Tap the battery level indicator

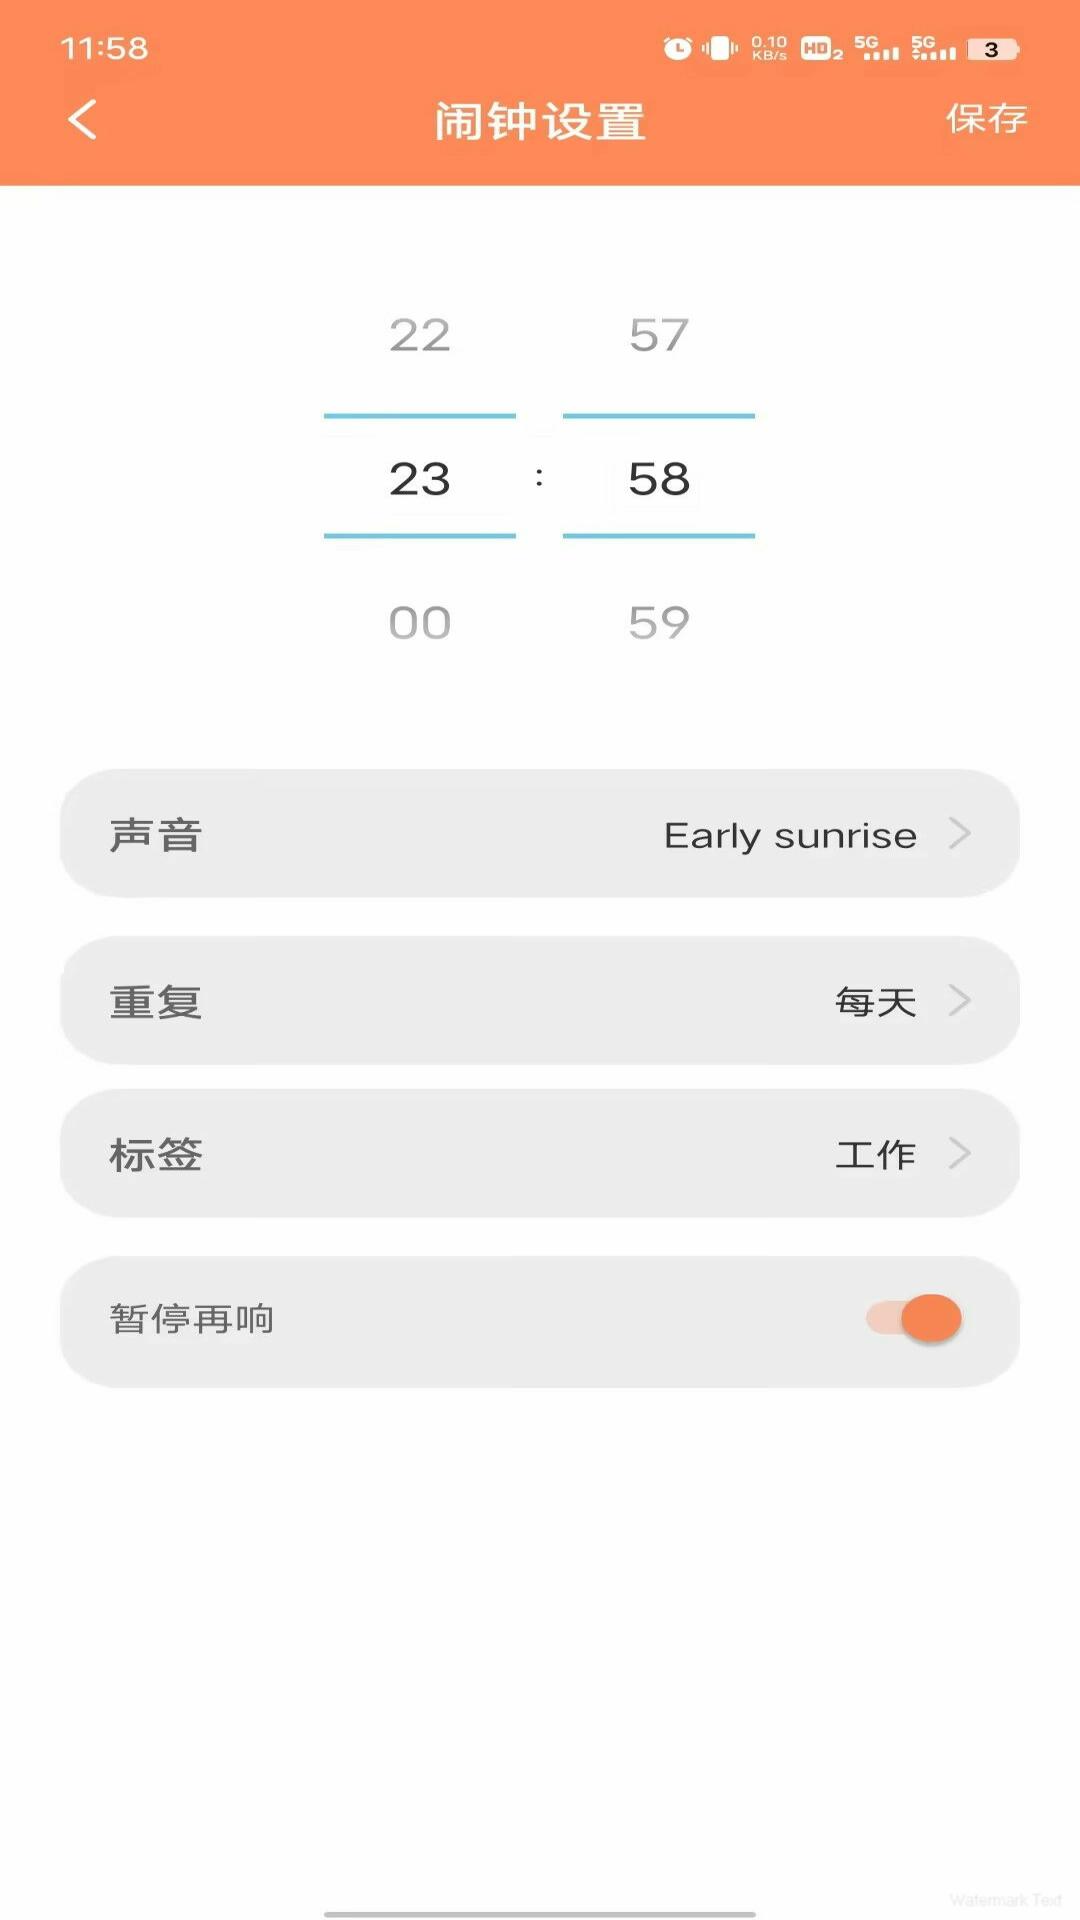[992, 49]
